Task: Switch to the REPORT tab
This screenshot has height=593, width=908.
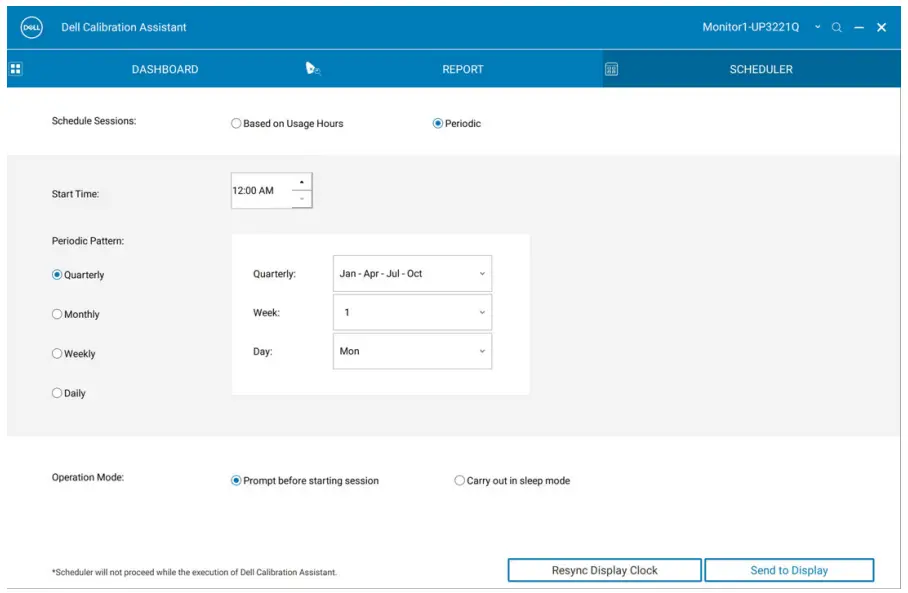Action: point(463,69)
